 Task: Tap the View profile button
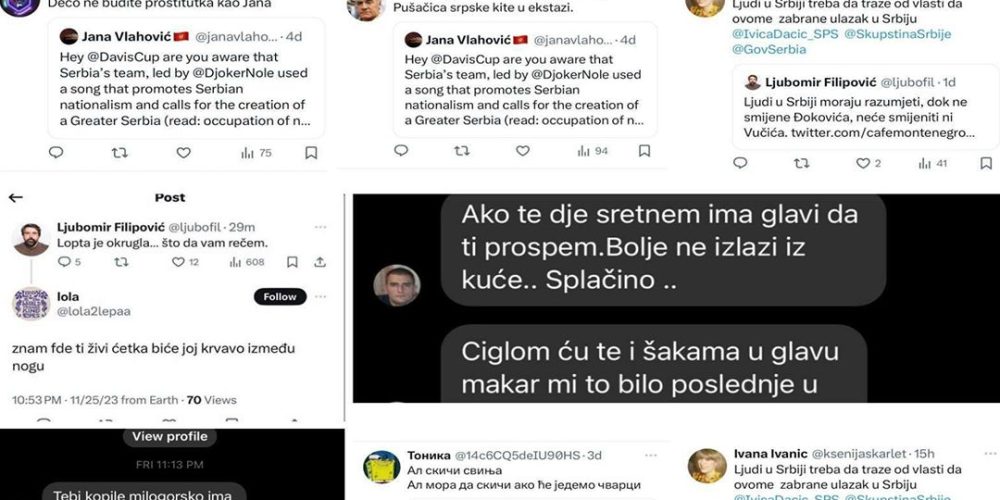pos(170,436)
